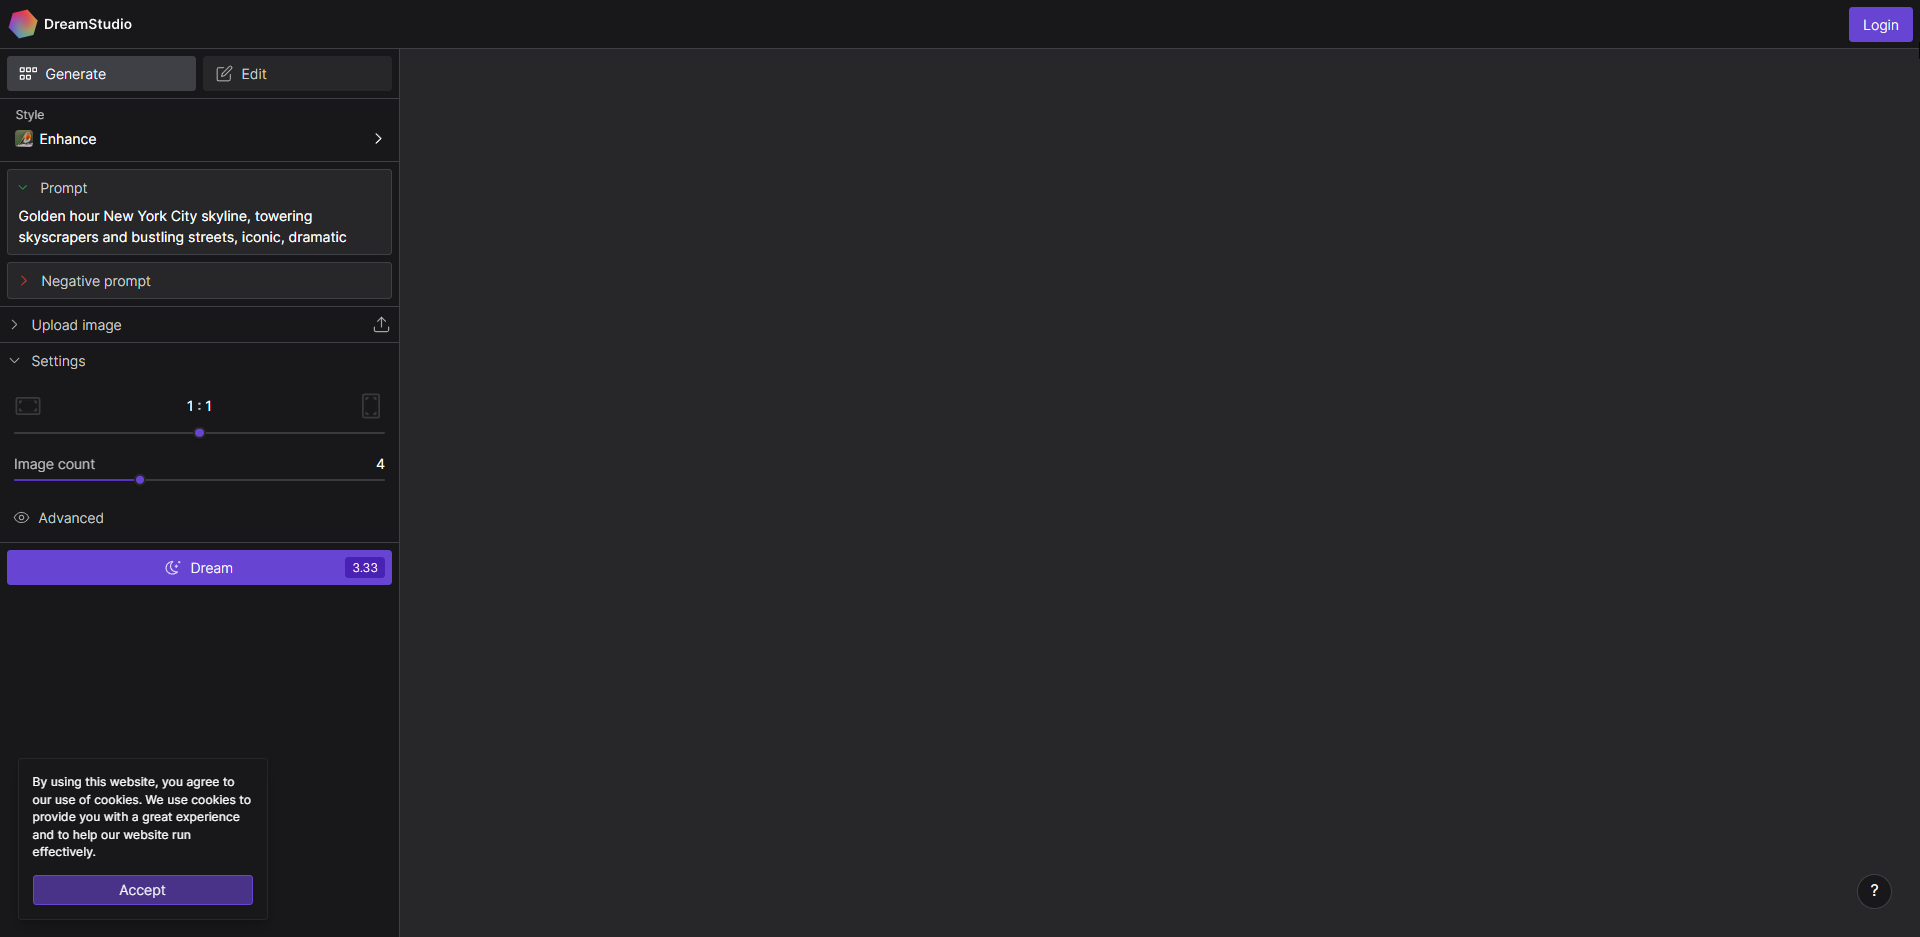Switch to the Generate tab
This screenshot has width=1920, height=937.
[x=101, y=74]
